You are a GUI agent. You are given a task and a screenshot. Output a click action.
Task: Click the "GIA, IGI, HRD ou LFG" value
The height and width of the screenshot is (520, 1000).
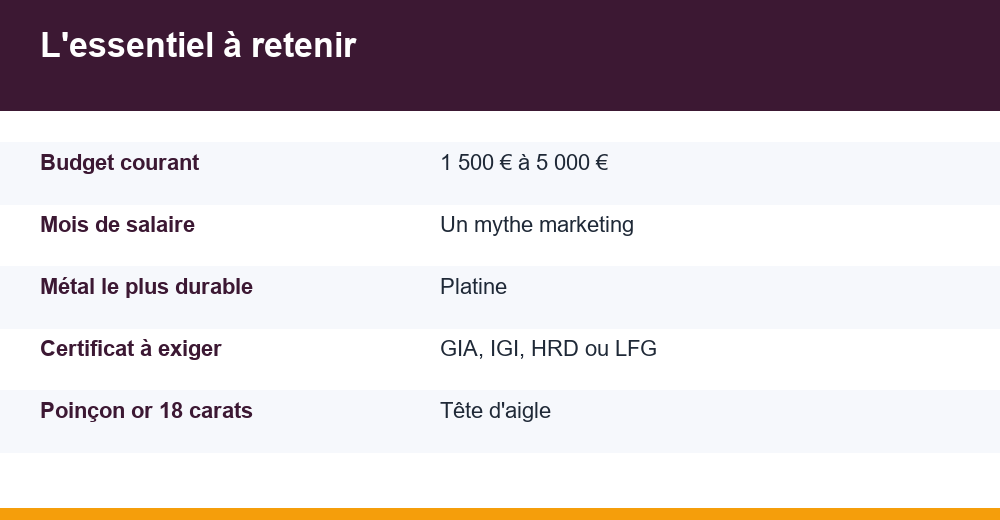(x=548, y=348)
